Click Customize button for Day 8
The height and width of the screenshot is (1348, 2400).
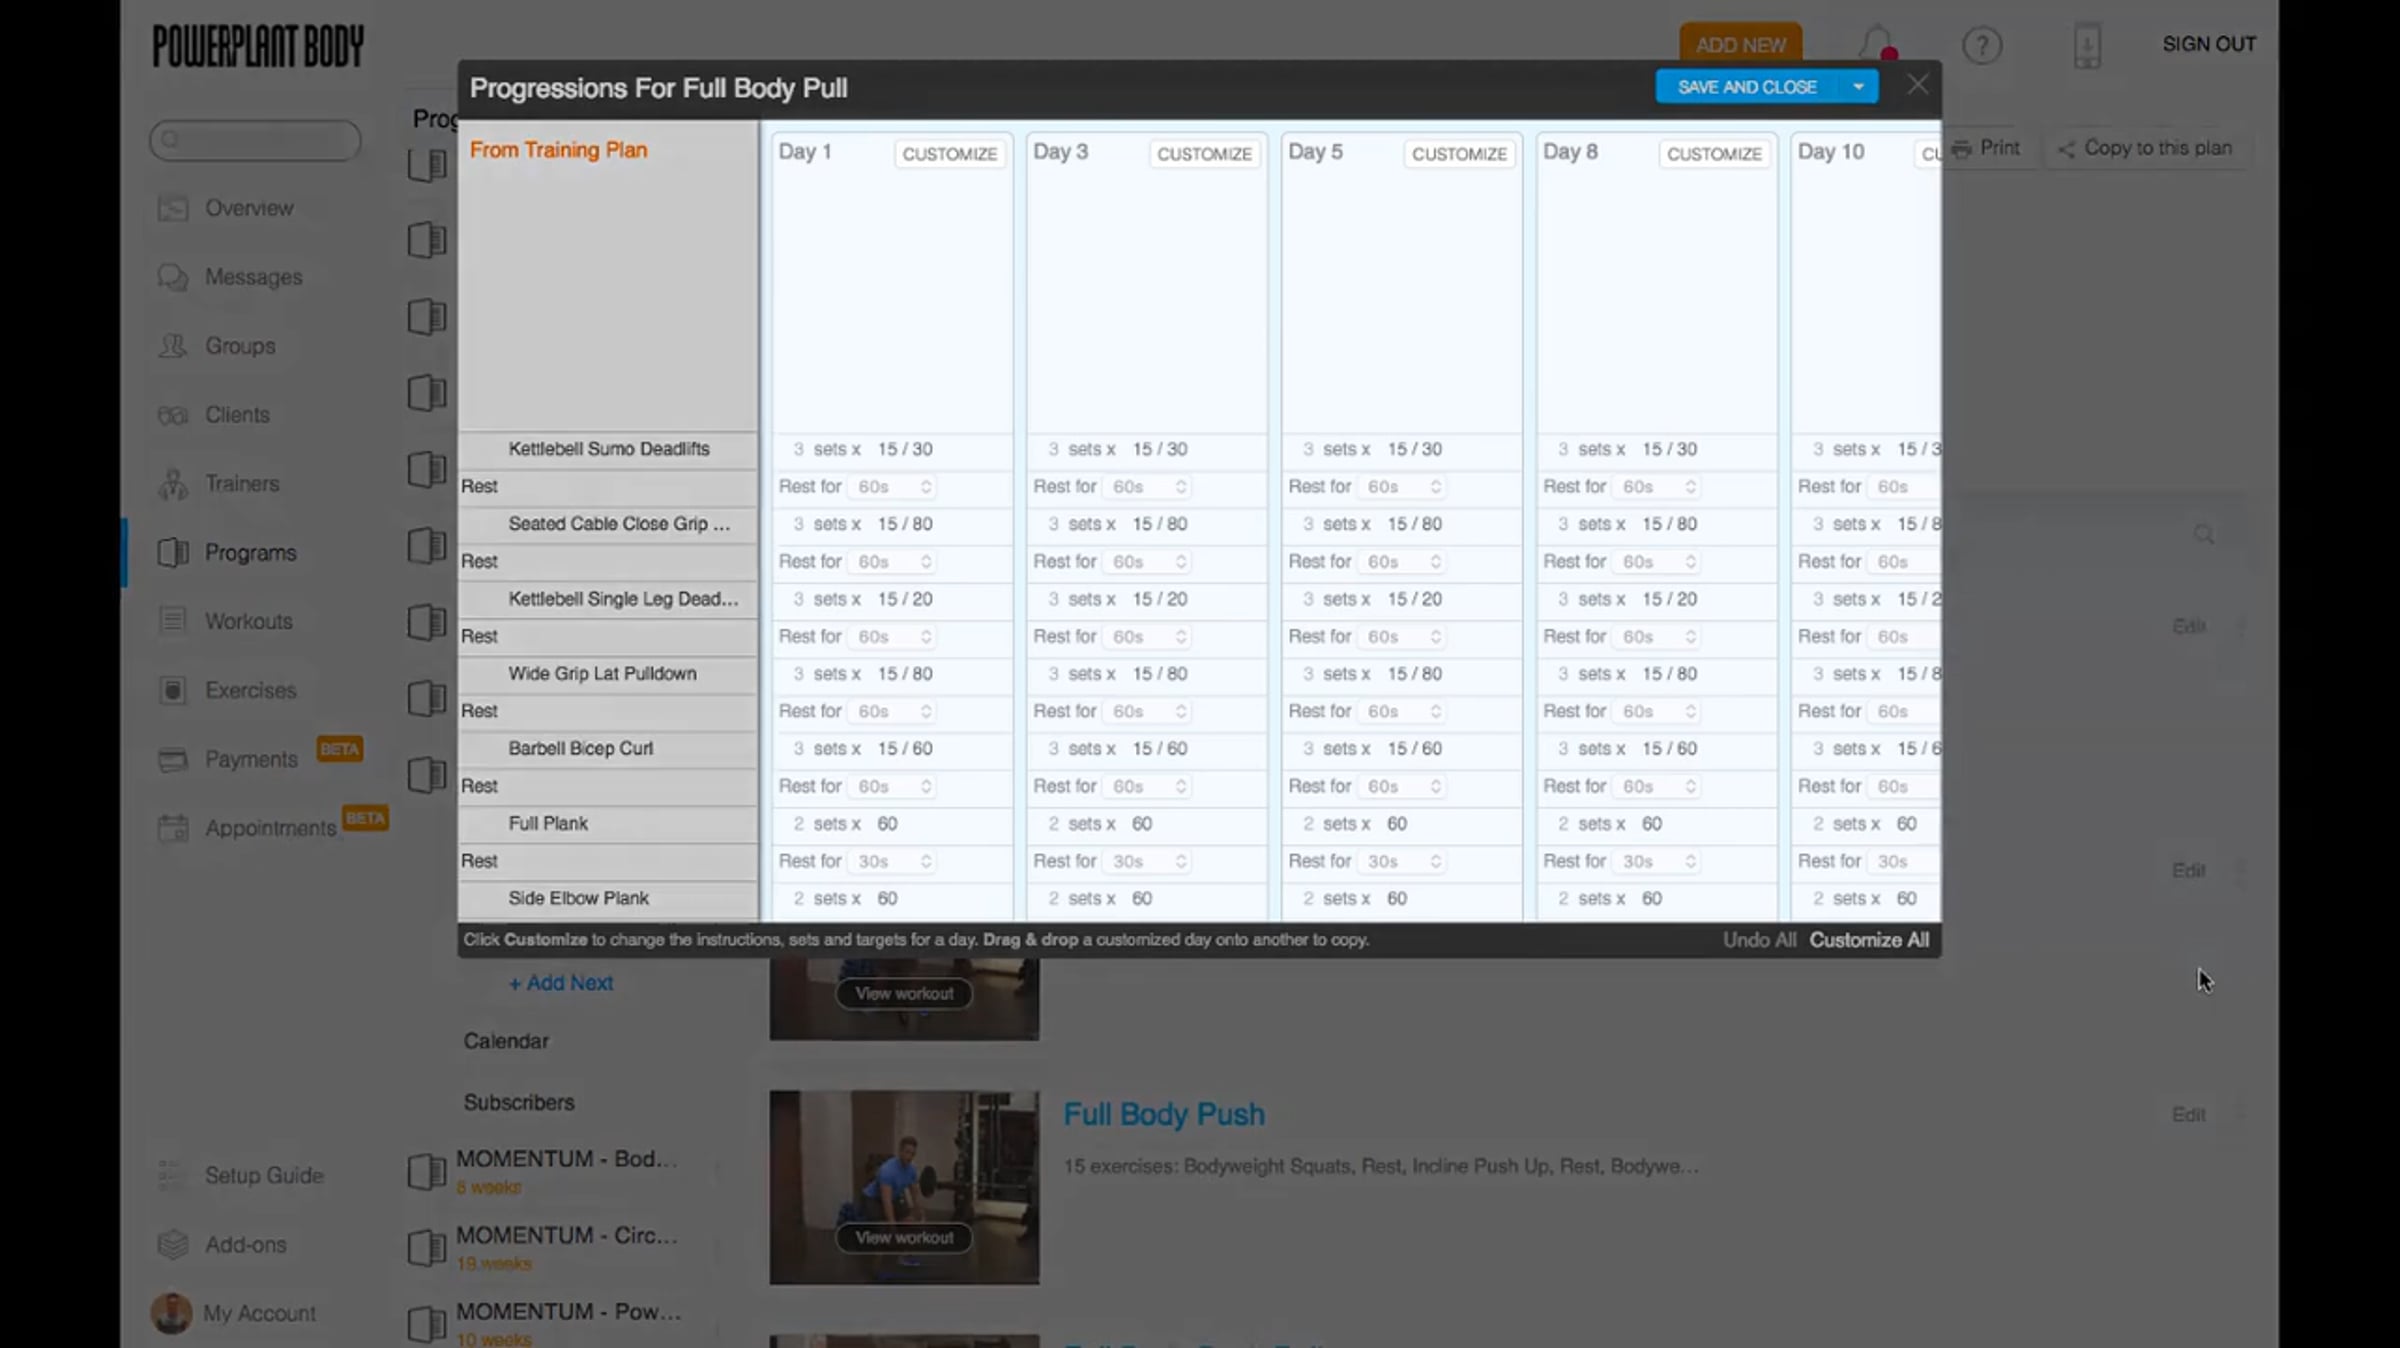tap(1713, 153)
